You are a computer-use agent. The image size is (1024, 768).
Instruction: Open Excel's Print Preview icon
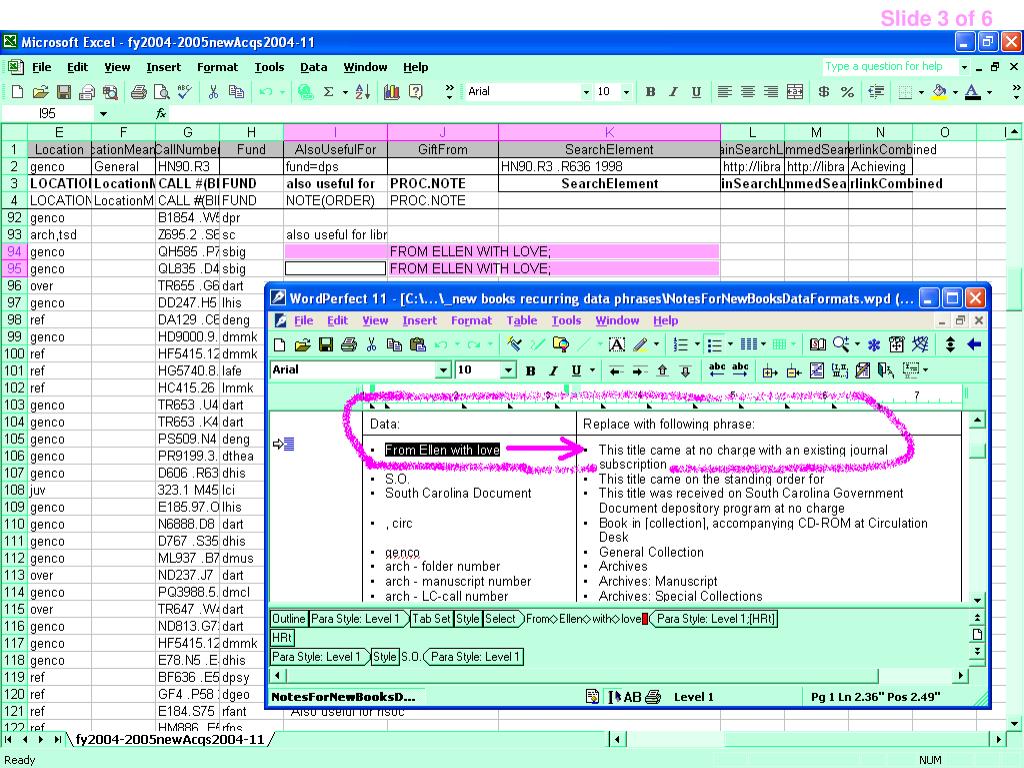click(161, 92)
